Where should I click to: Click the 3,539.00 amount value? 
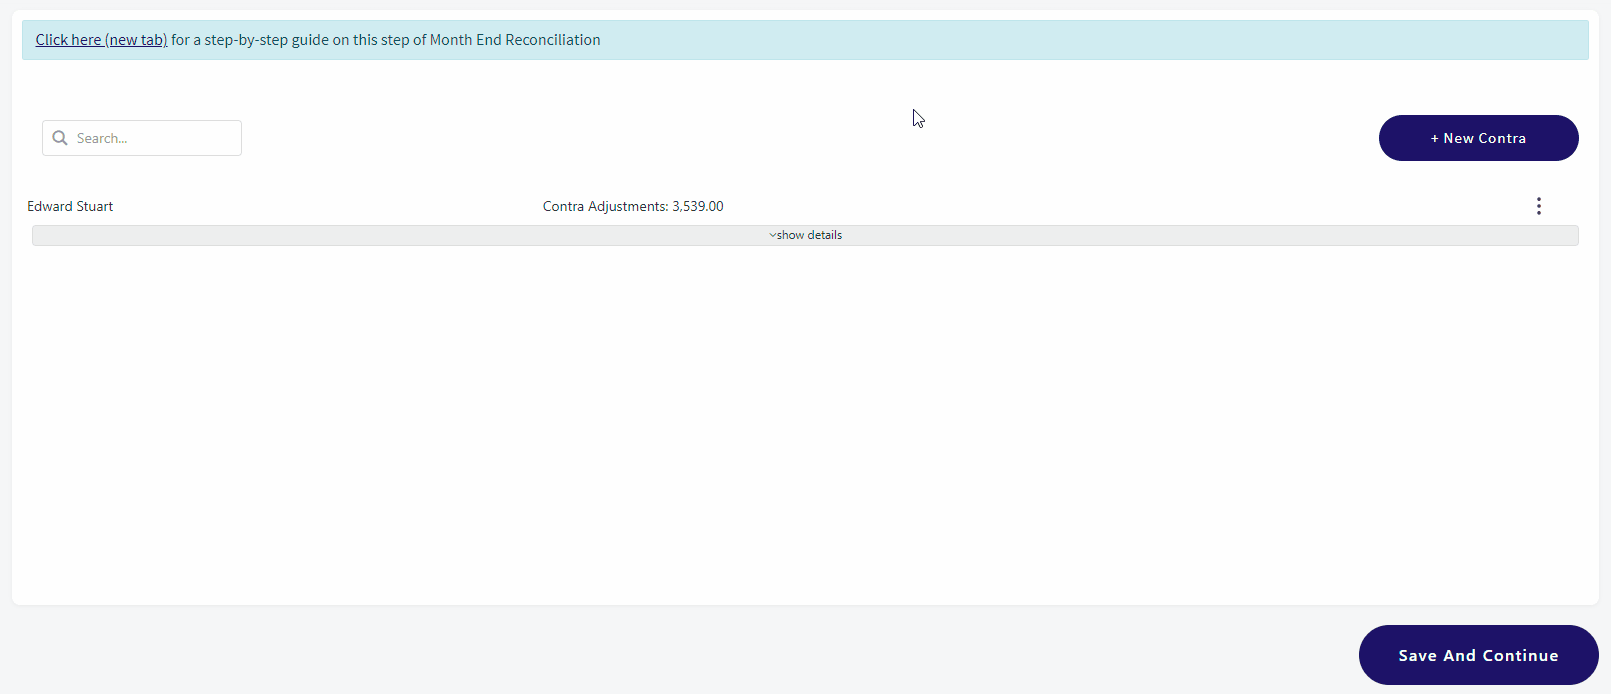point(698,206)
